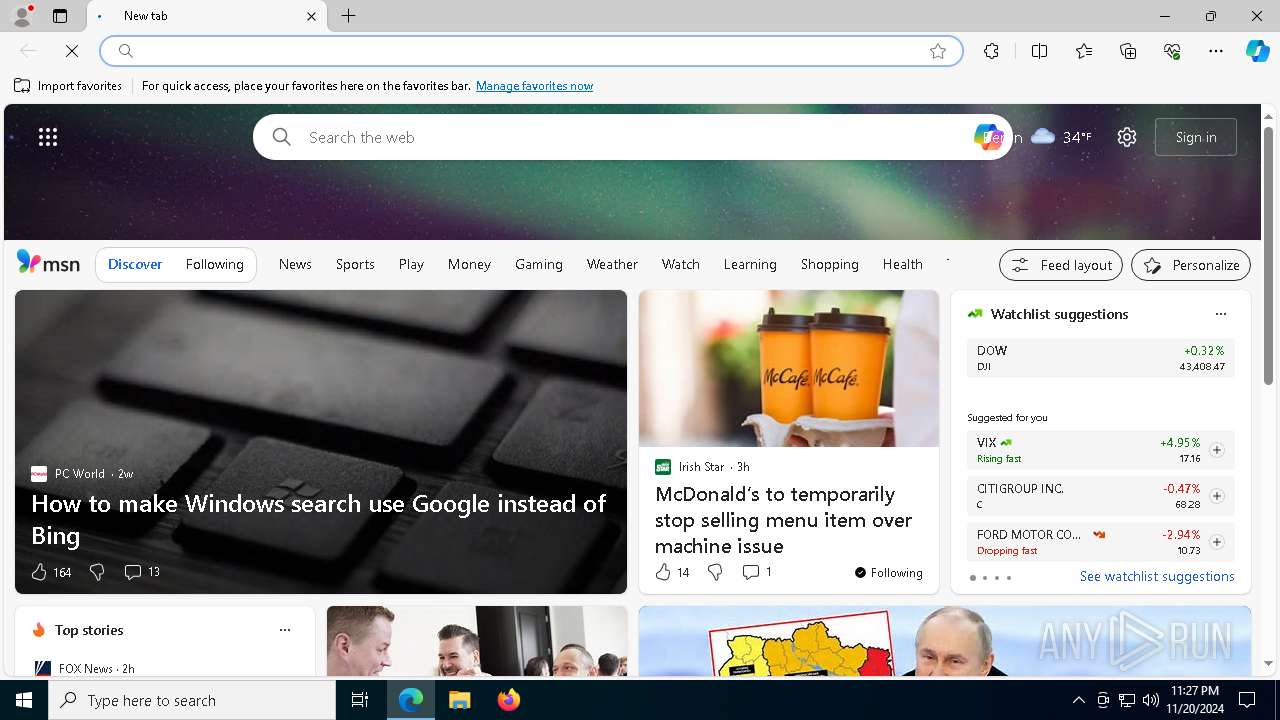Open Feed layout options
This screenshot has width=1280, height=720.
click(x=1061, y=265)
